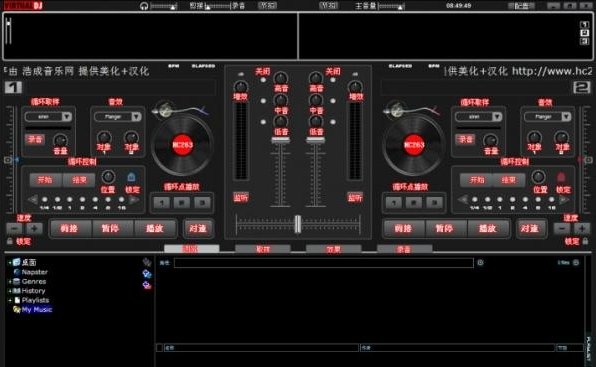Image resolution: width=596 pixels, height=367 pixels.
Task: Select rhythm window zoom level 2
Action: tap(584, 33)
